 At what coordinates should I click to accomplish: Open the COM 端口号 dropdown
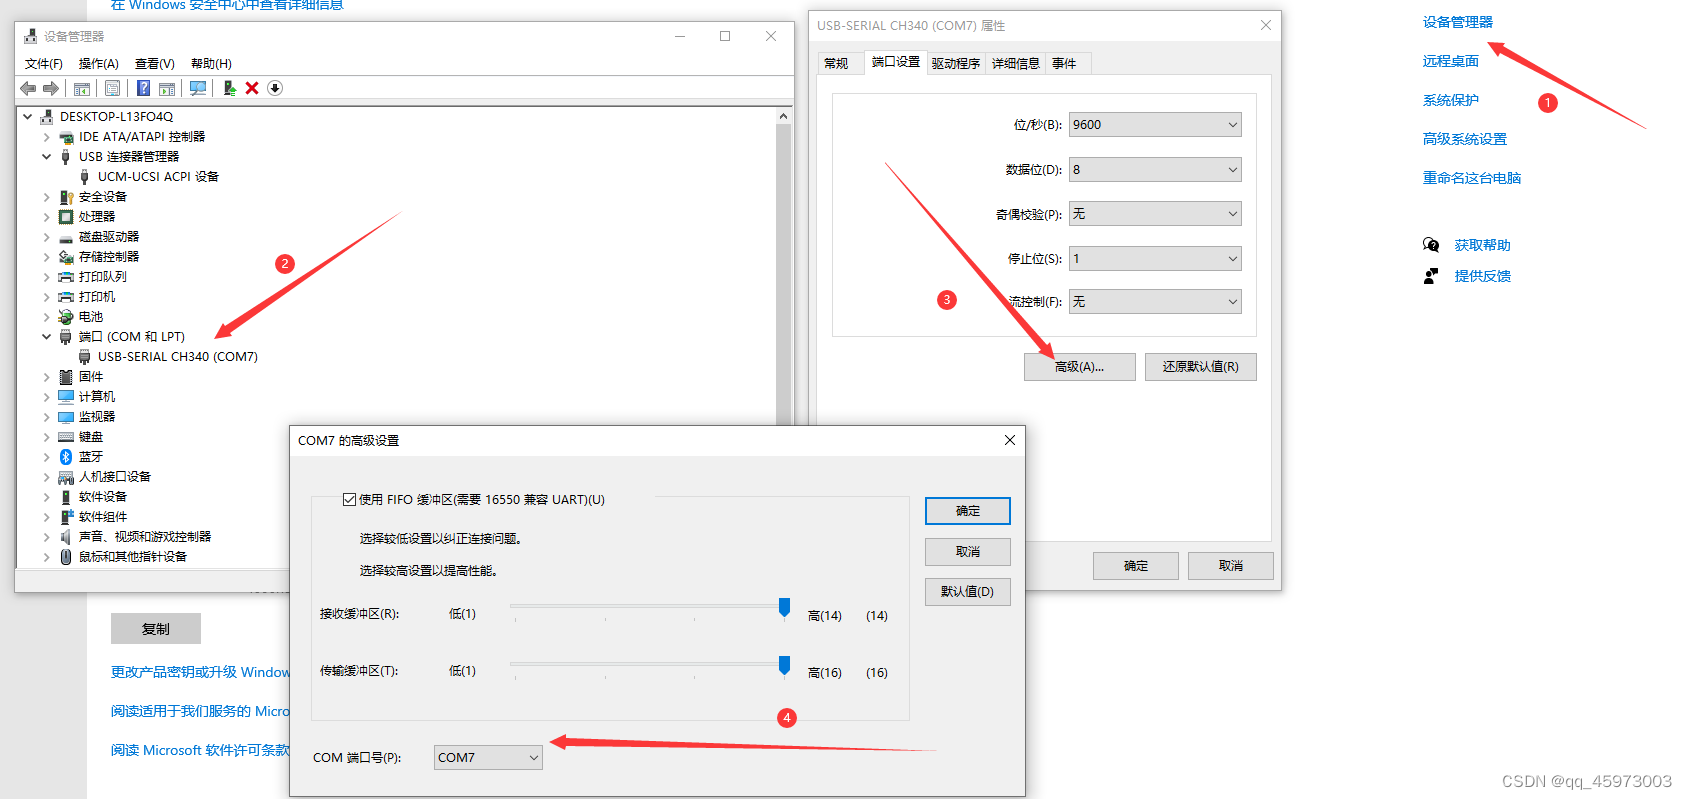[x=488, y=757]
